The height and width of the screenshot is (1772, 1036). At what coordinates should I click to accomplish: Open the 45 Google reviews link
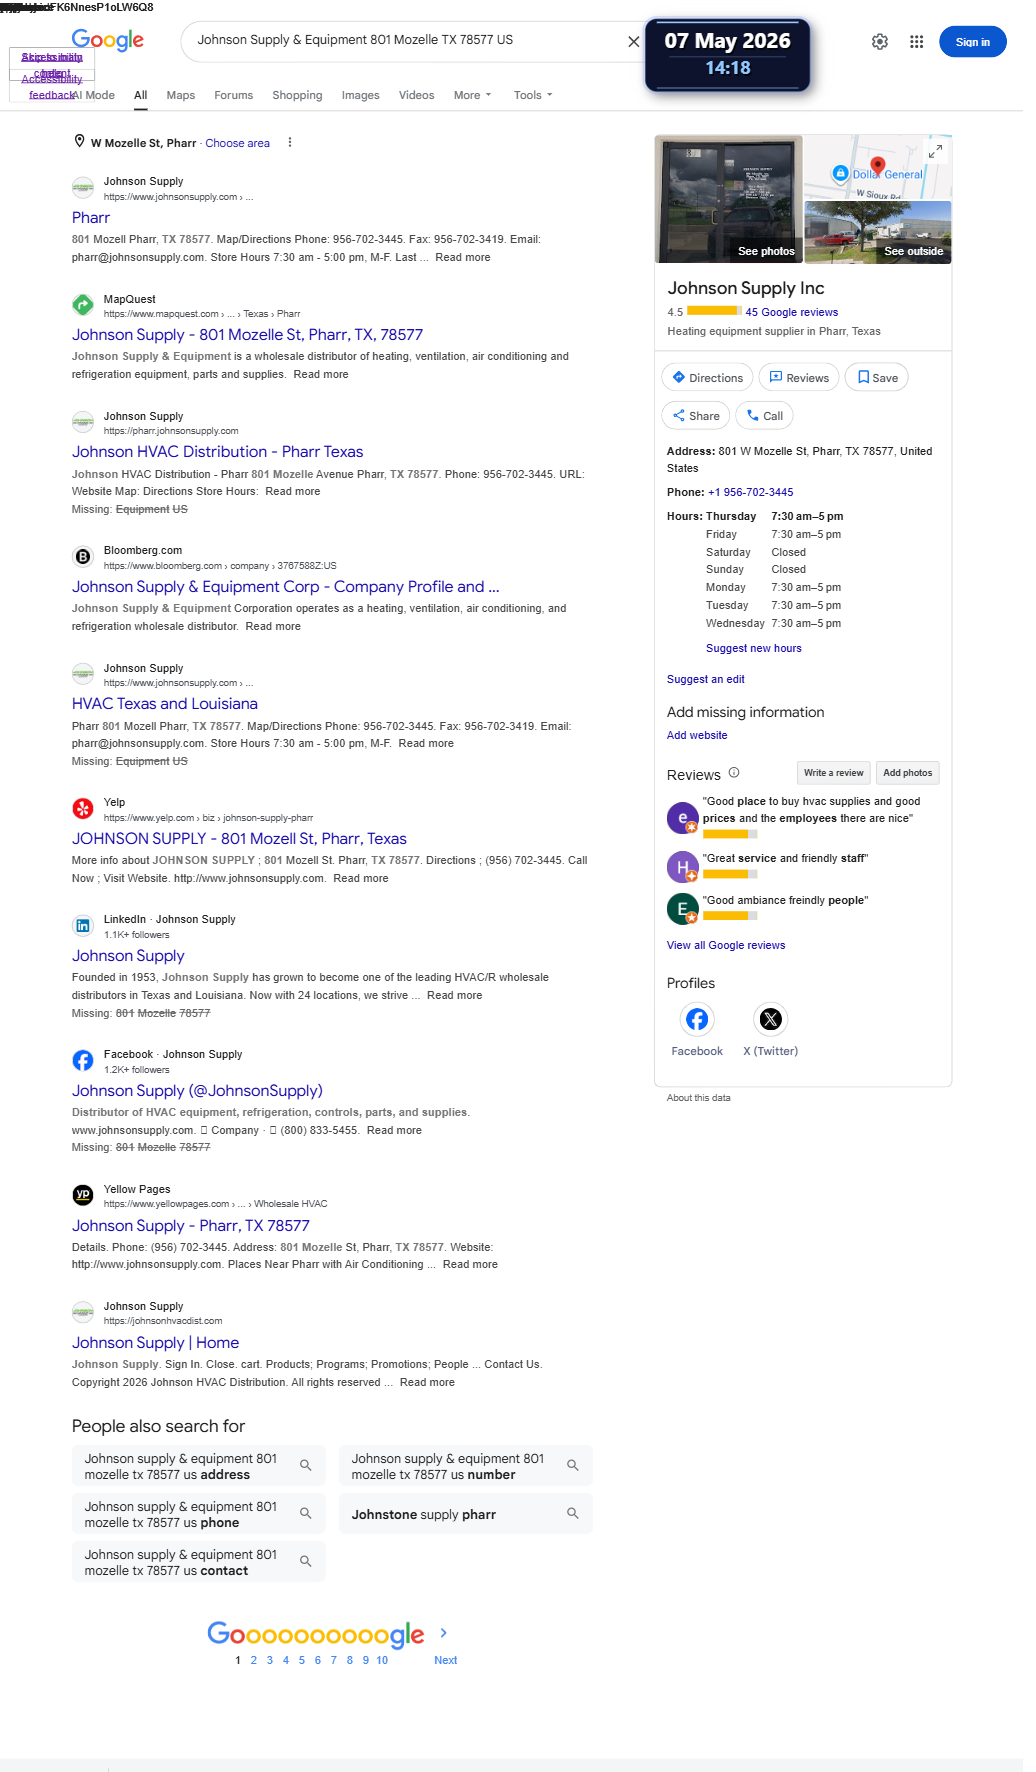pos(791,312)
